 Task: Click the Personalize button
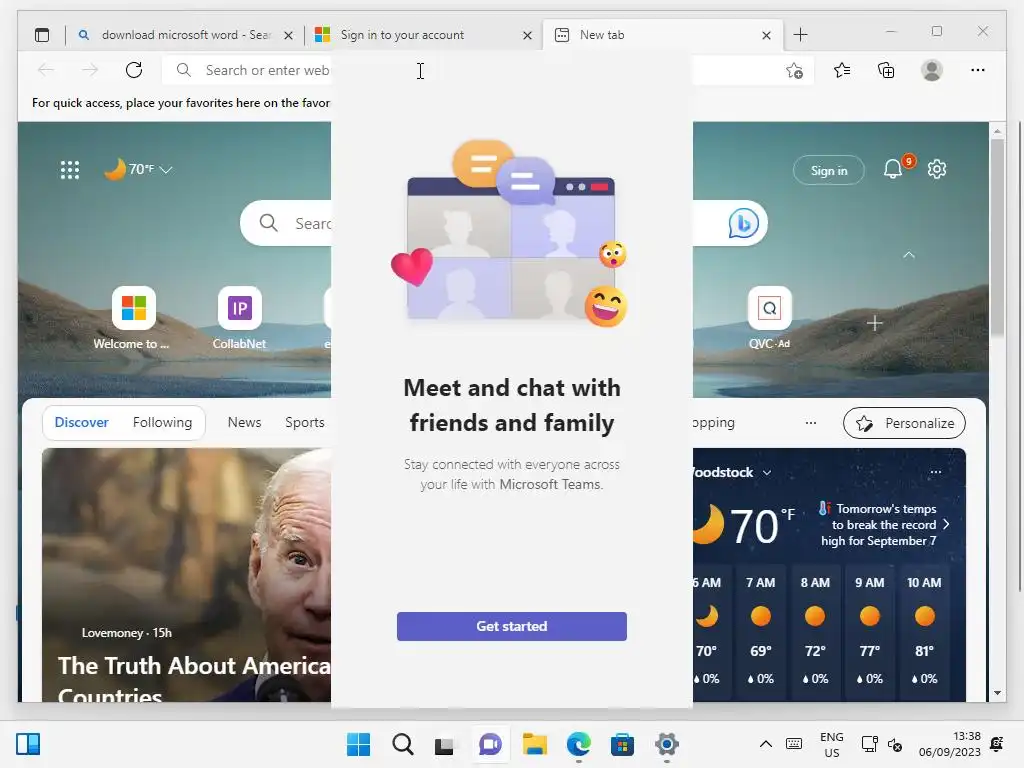(x=904, y=423)
